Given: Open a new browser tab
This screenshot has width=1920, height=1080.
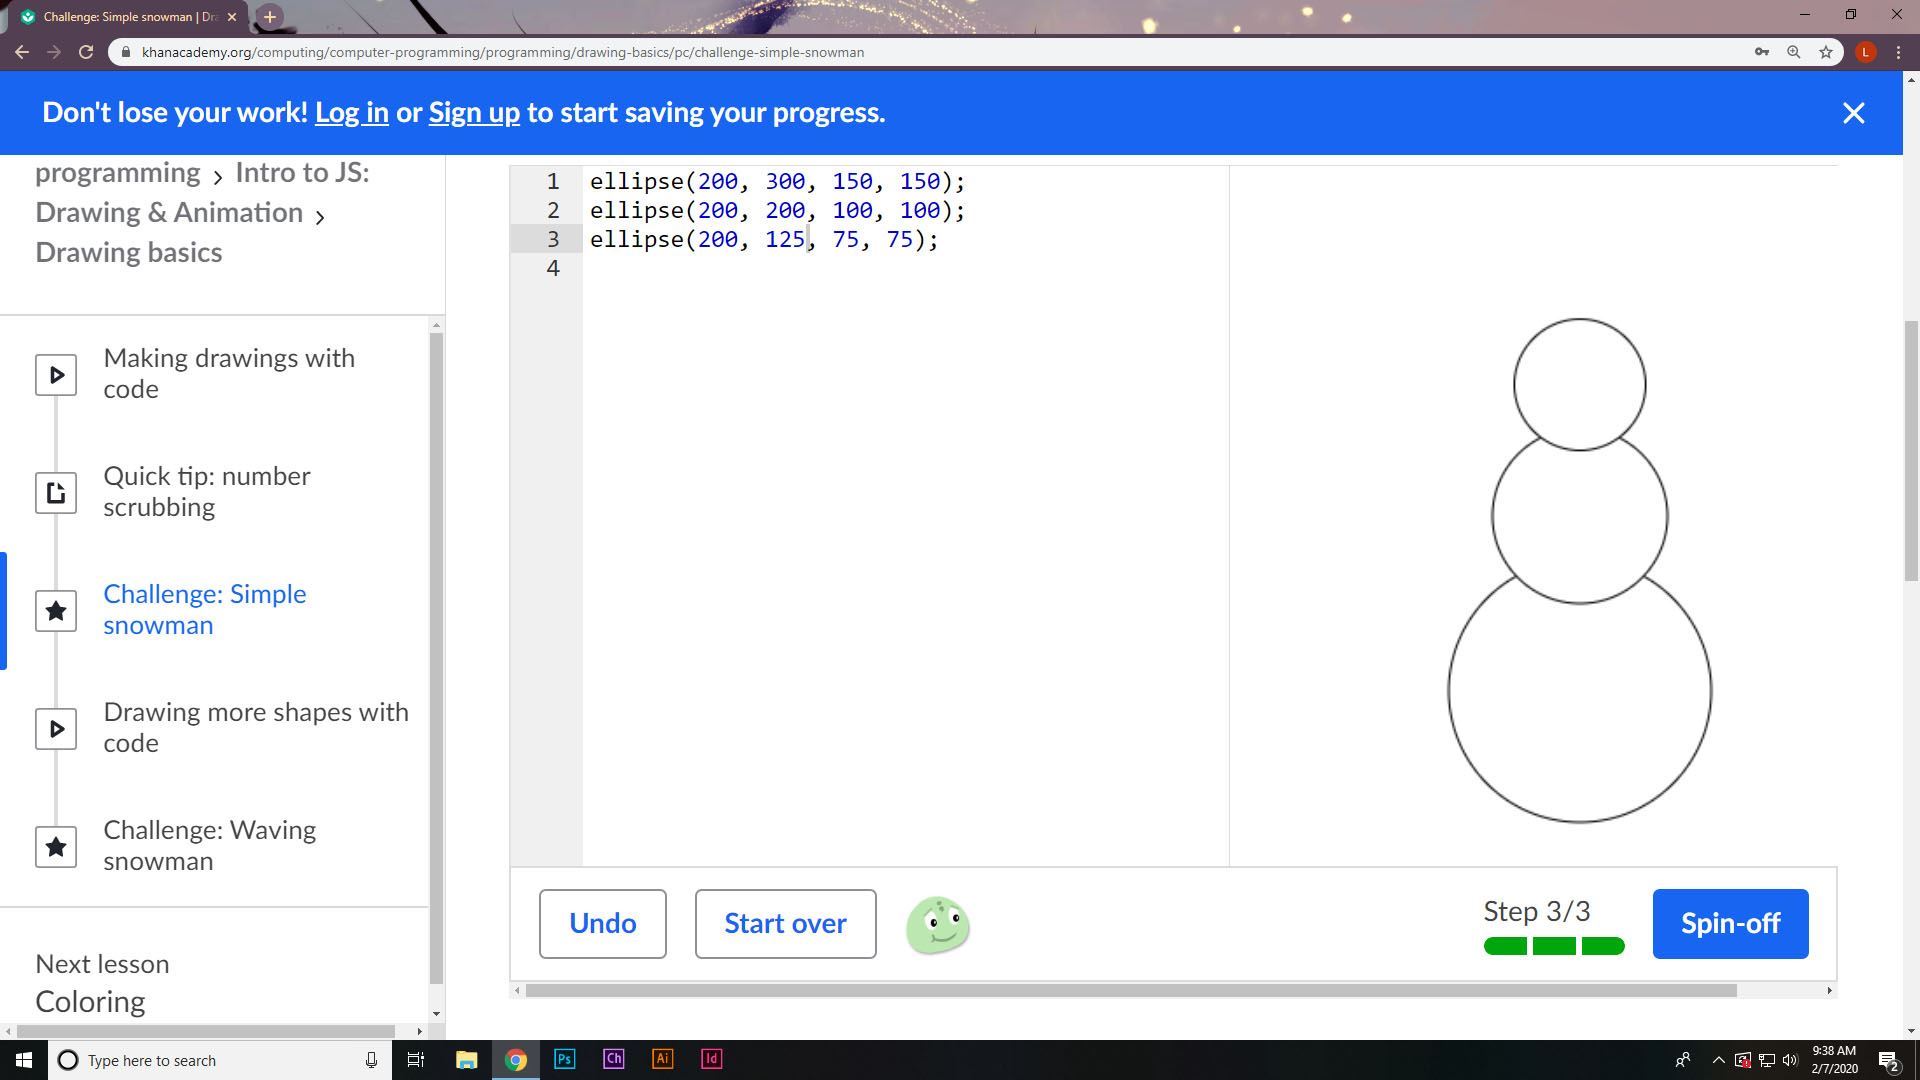Looking at the screenshot, I should [269, 16].
